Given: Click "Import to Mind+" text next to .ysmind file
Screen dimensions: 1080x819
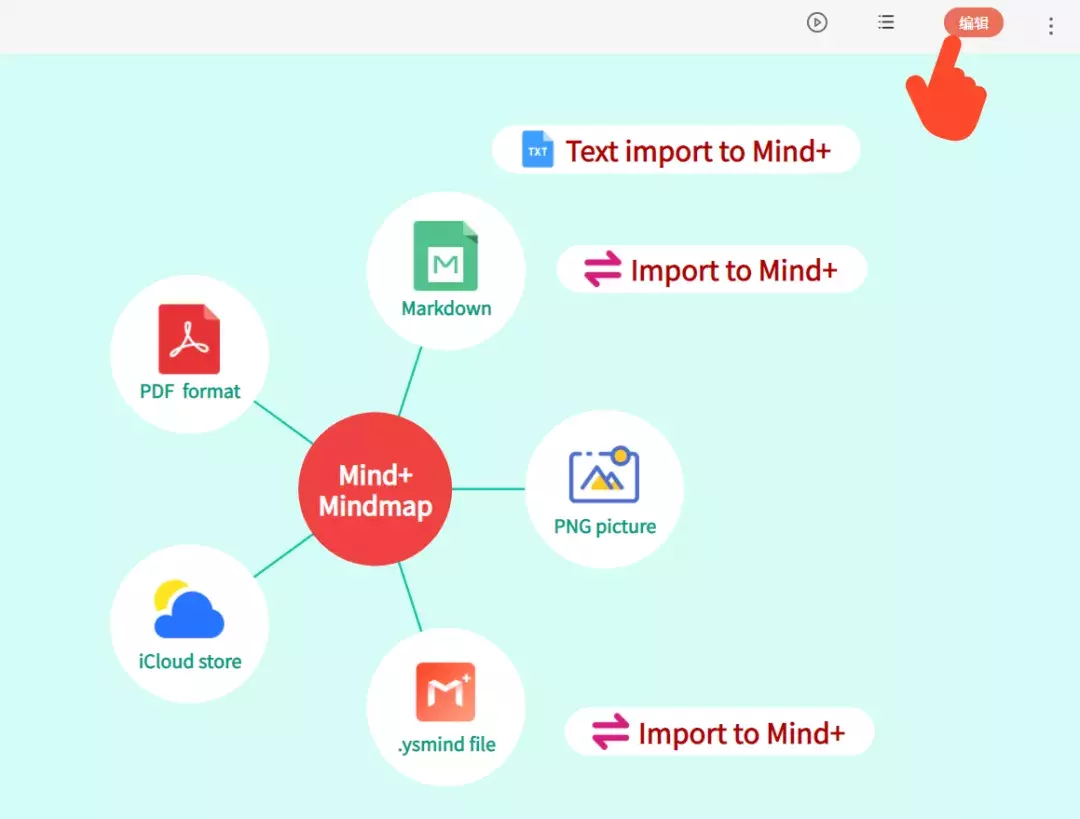Looking at the screenshot, I should coord(741,734).
